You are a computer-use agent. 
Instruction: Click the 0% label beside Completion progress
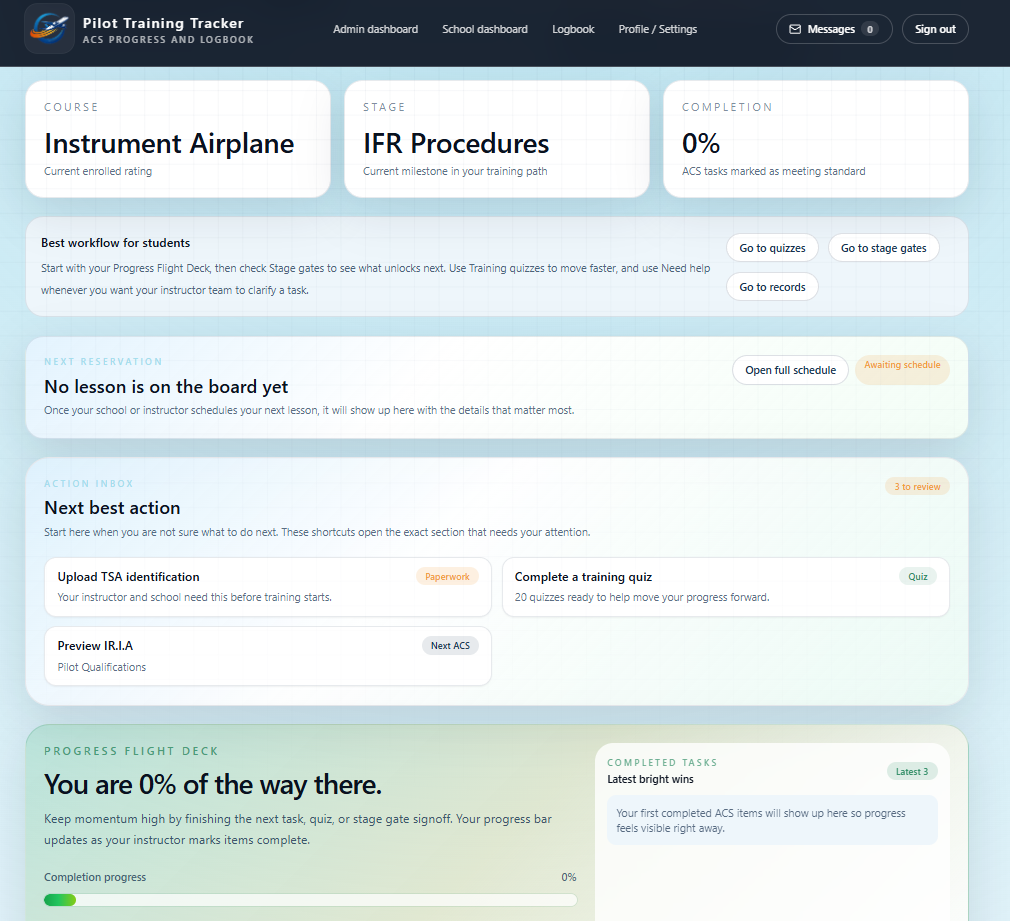569,877
